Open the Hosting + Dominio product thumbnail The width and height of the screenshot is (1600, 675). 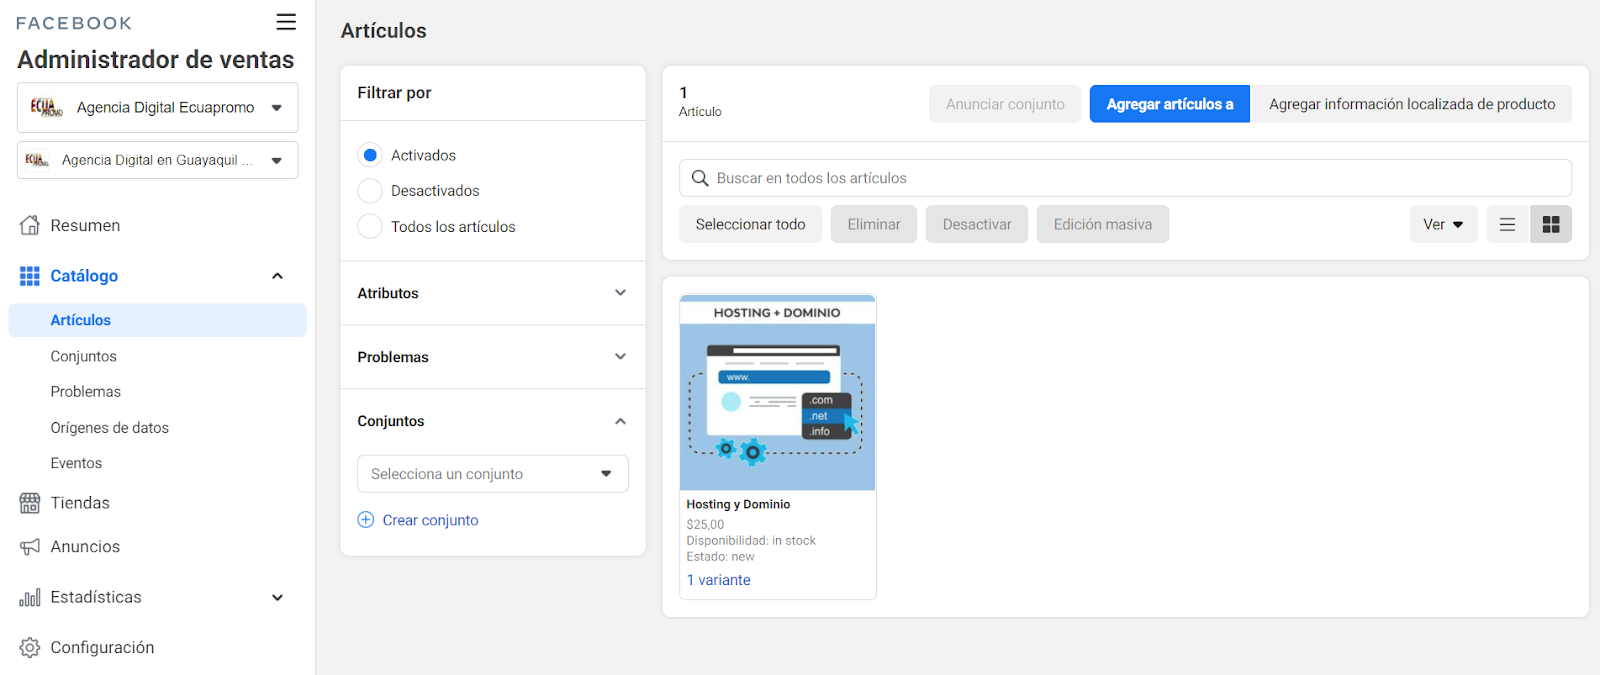click(777, 392)
